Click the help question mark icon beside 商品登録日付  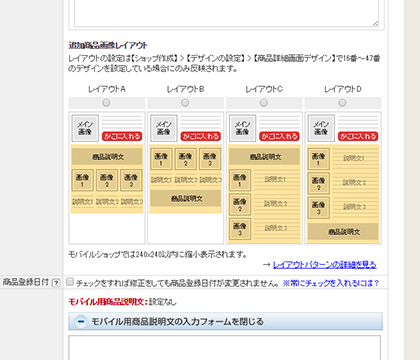(56, 283)
